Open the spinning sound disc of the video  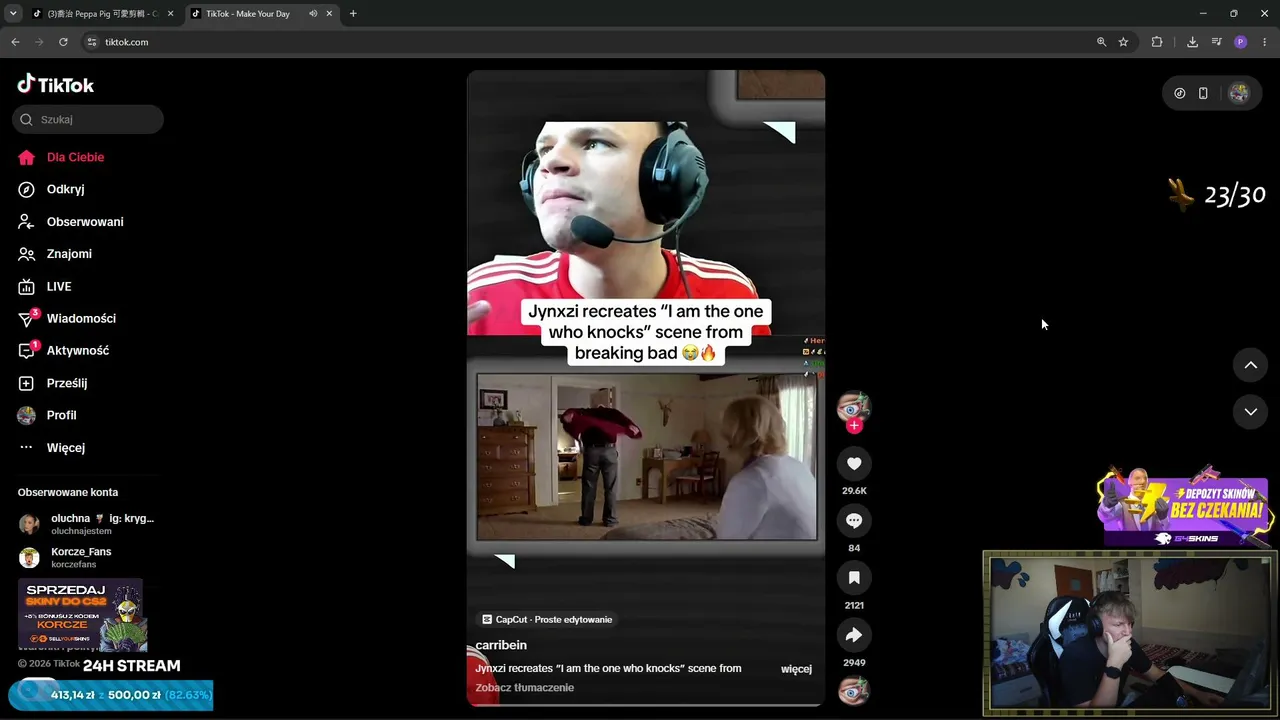854,690
